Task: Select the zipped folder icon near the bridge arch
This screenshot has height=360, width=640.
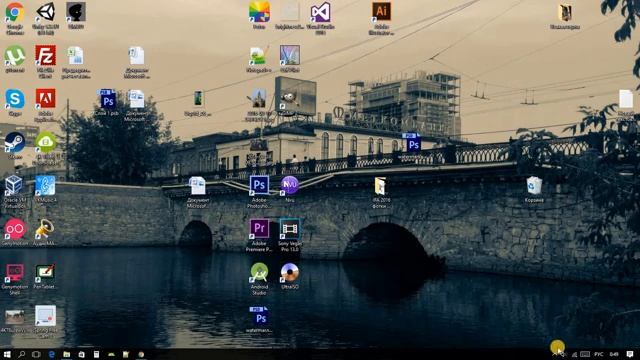Action: click(380, 186)
